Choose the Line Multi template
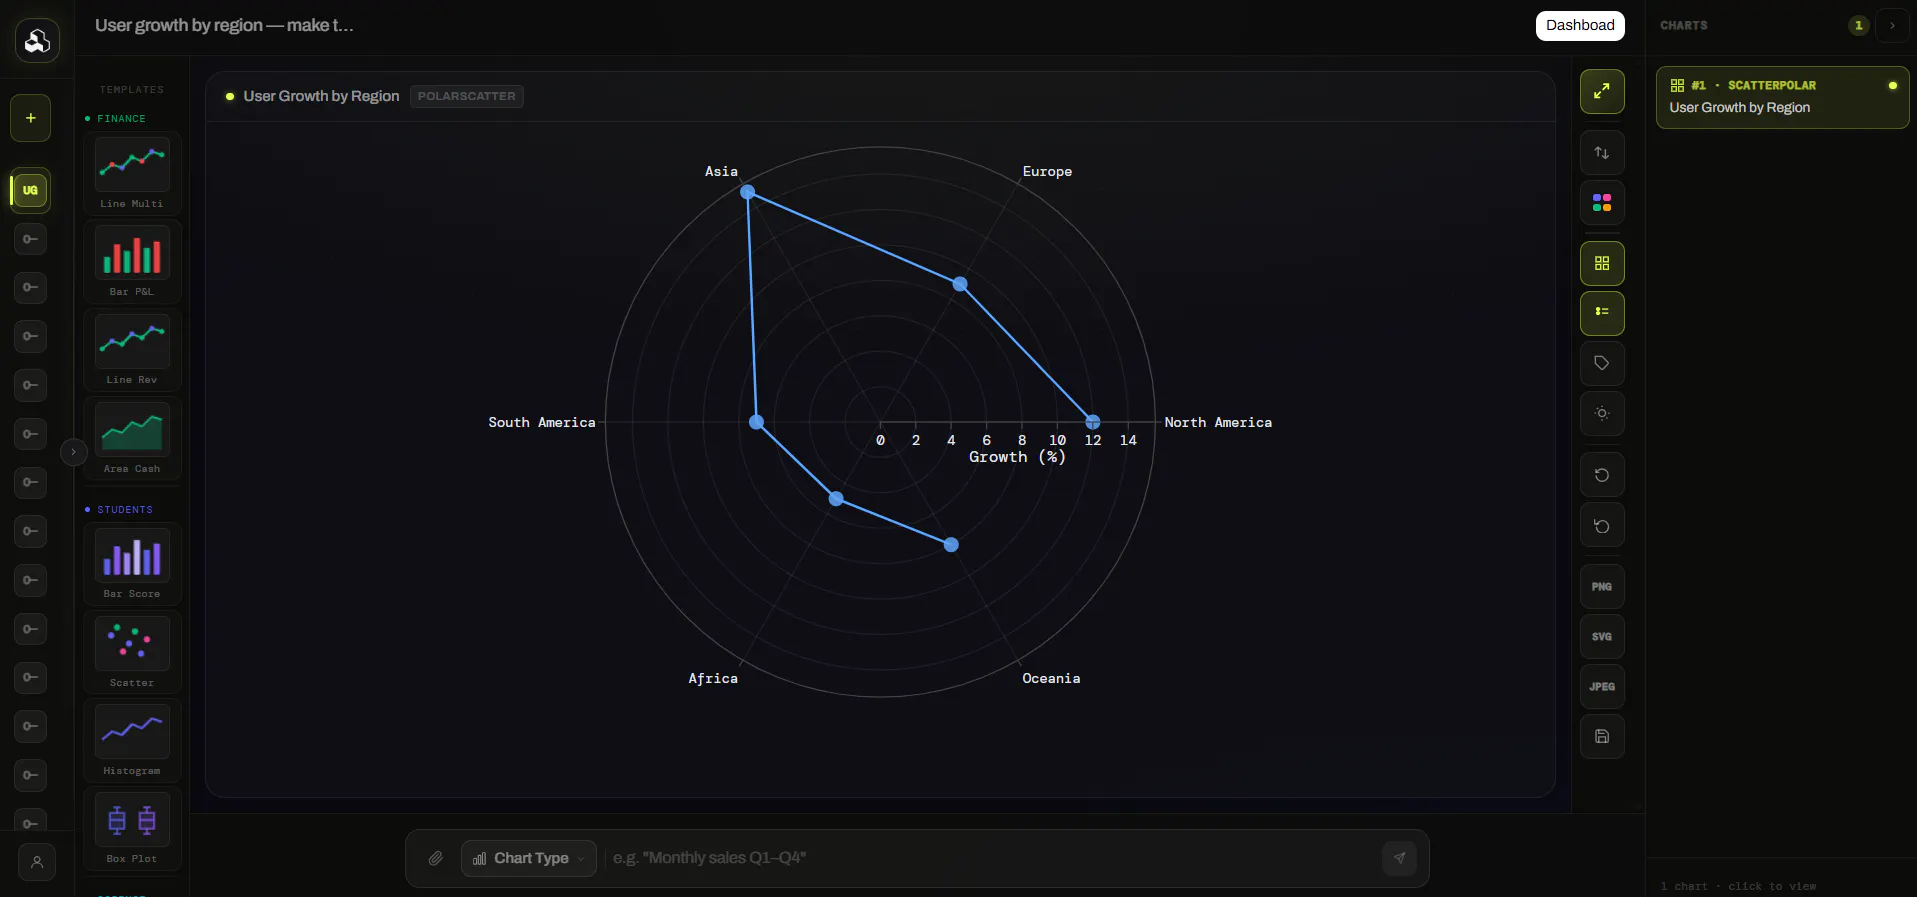 132,173
